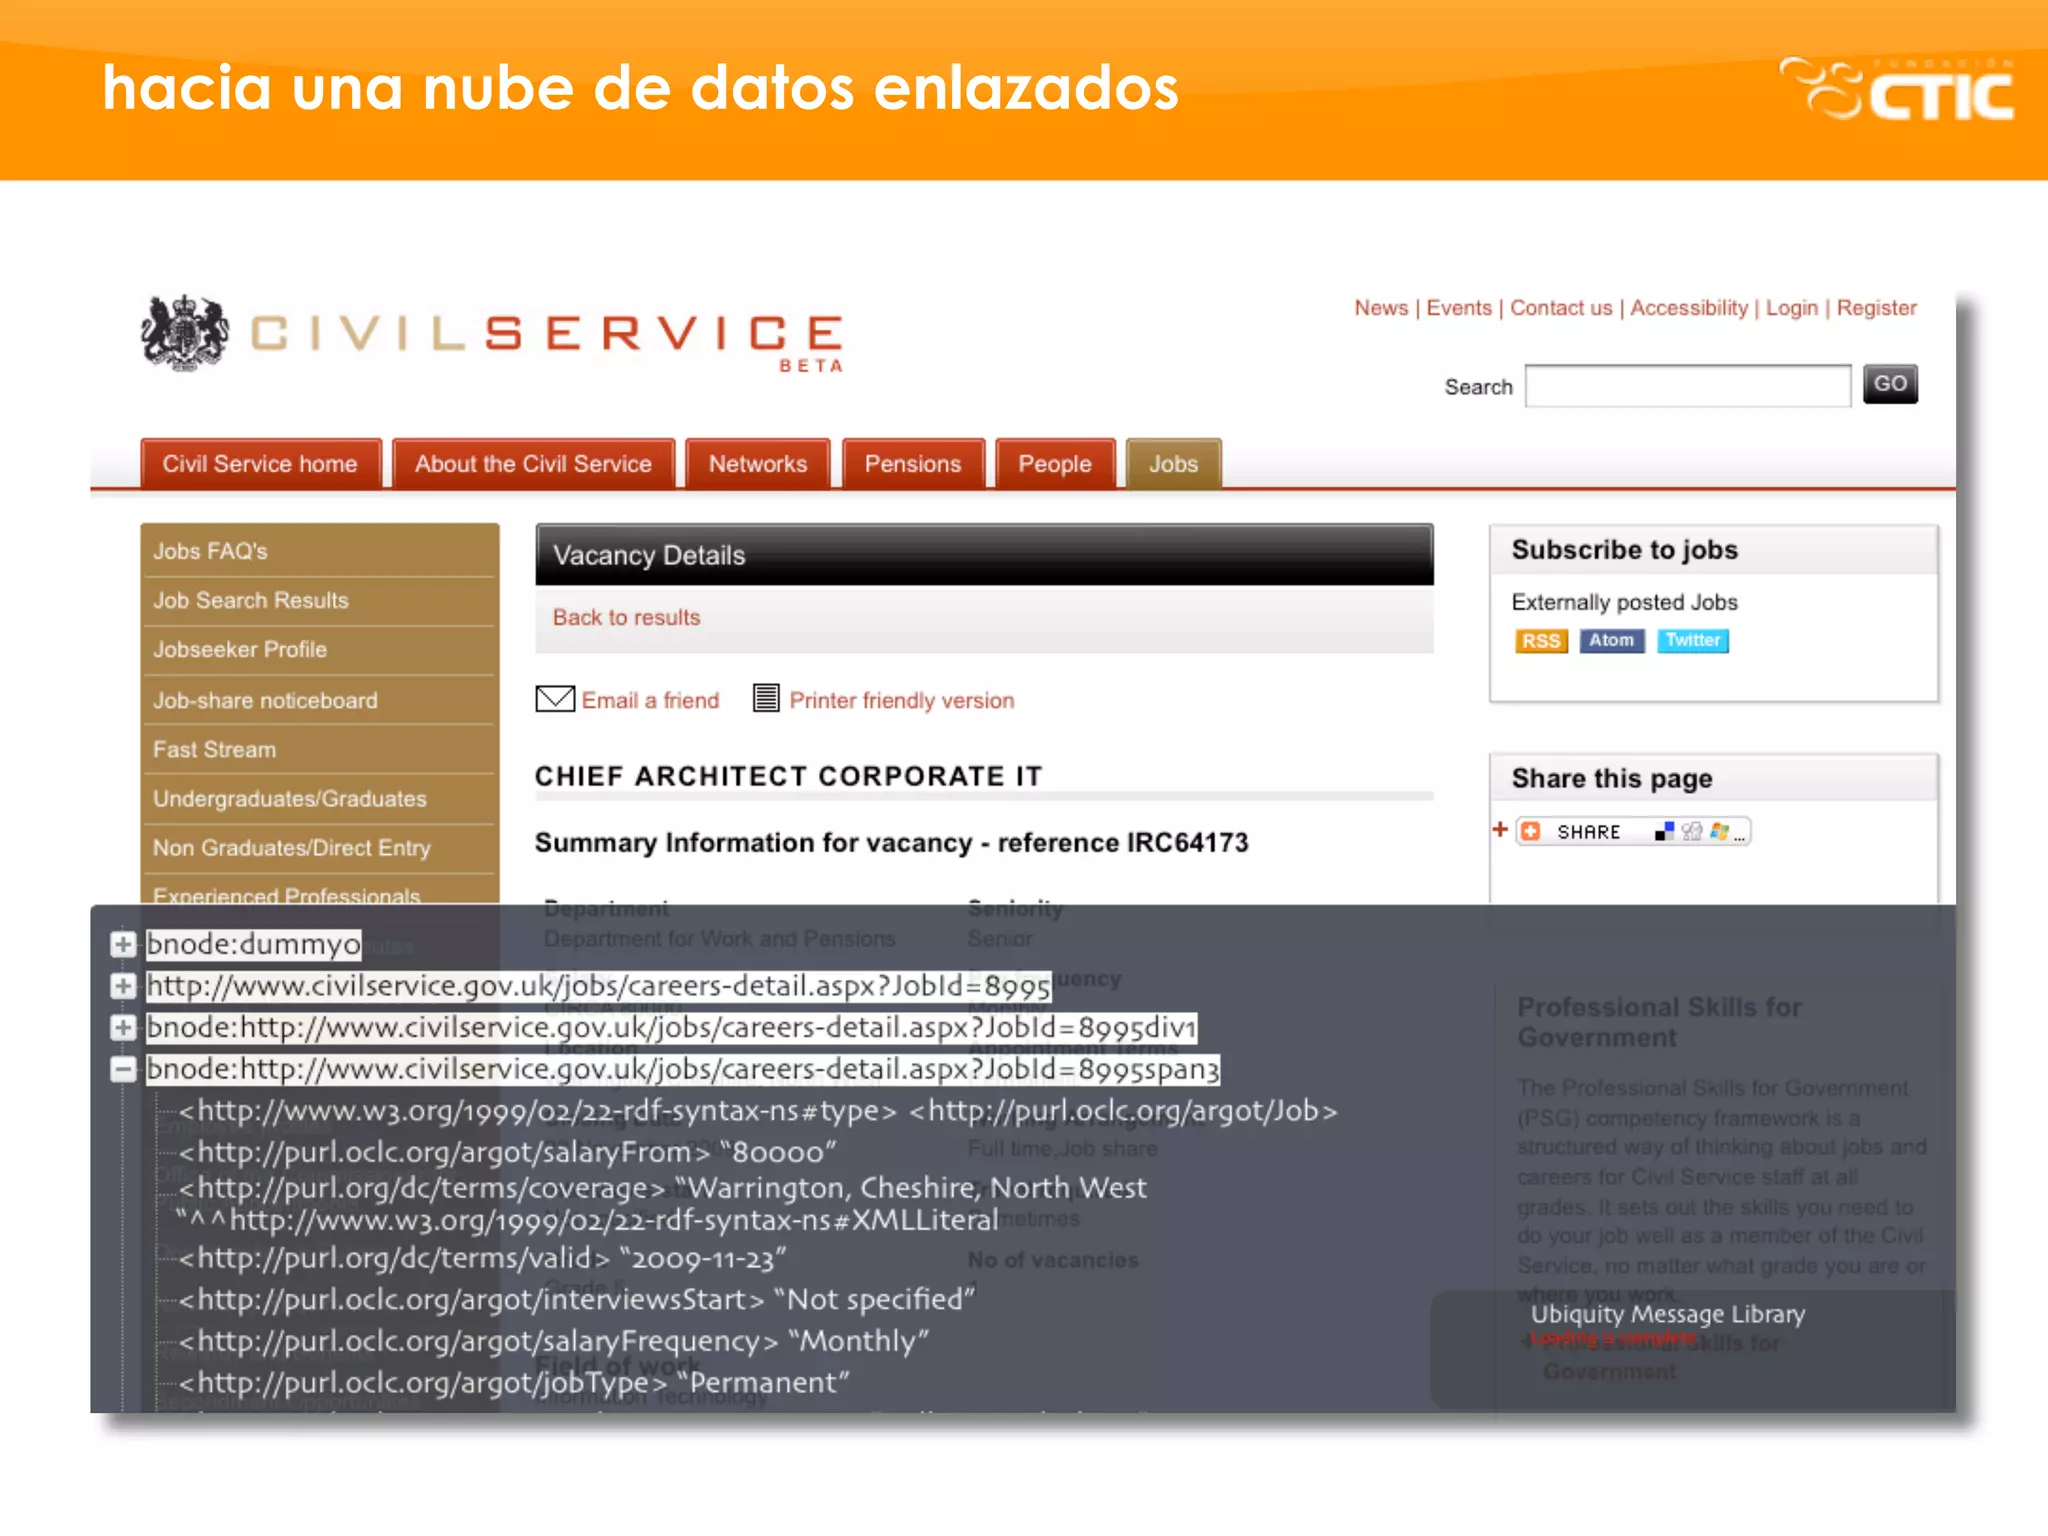
Task: Select the rdf-syntax-ns#type argot/Job triple
Action: tap(758, 1111)
